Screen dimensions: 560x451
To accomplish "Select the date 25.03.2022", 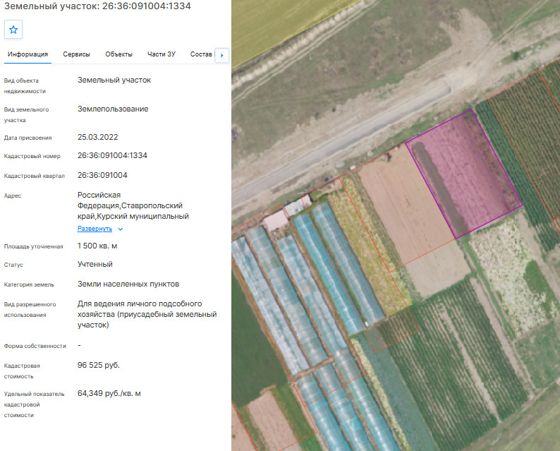I will (98, 137).
